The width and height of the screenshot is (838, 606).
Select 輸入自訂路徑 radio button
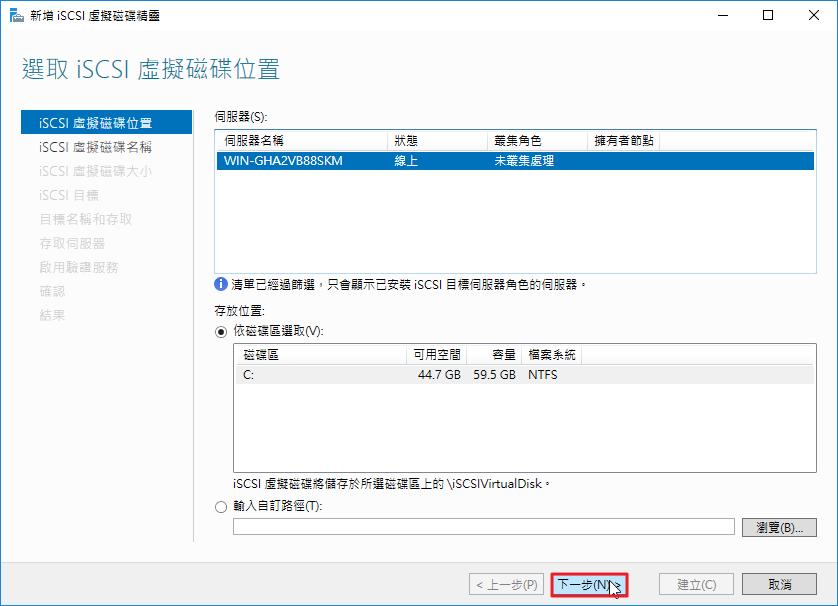[221, 507]
